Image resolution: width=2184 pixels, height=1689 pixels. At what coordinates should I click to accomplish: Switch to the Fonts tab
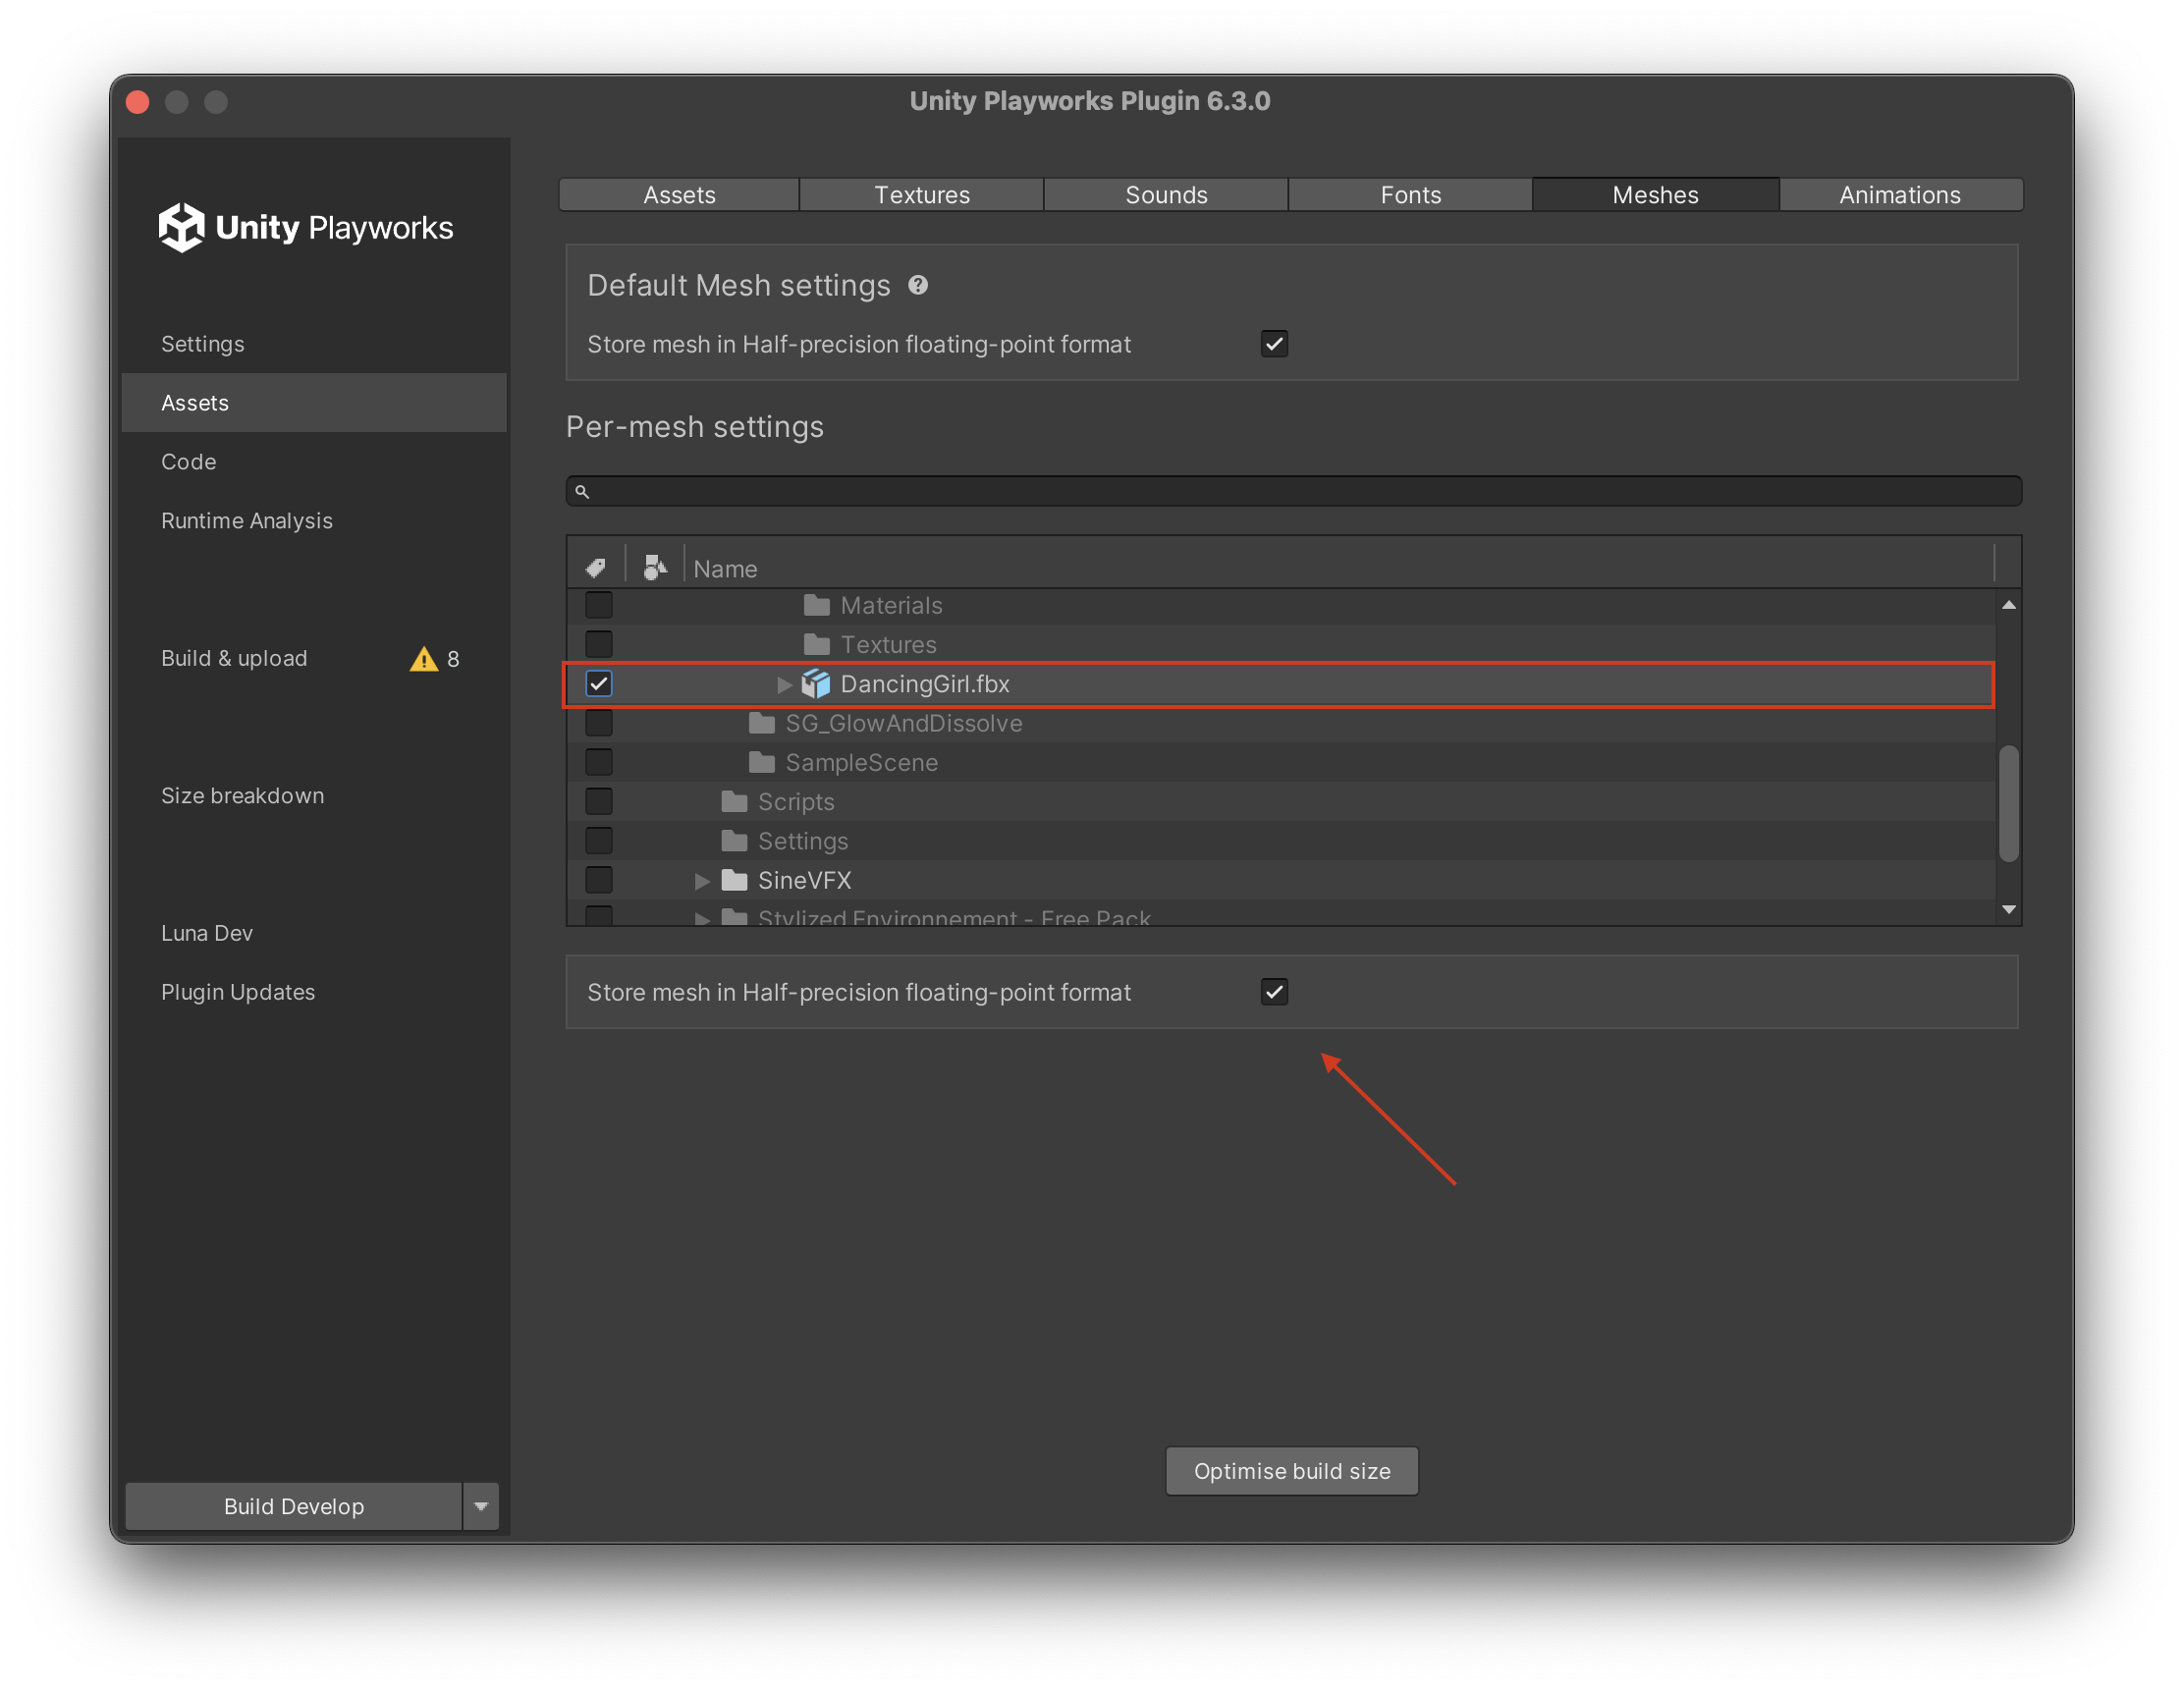click(1410, 195)
